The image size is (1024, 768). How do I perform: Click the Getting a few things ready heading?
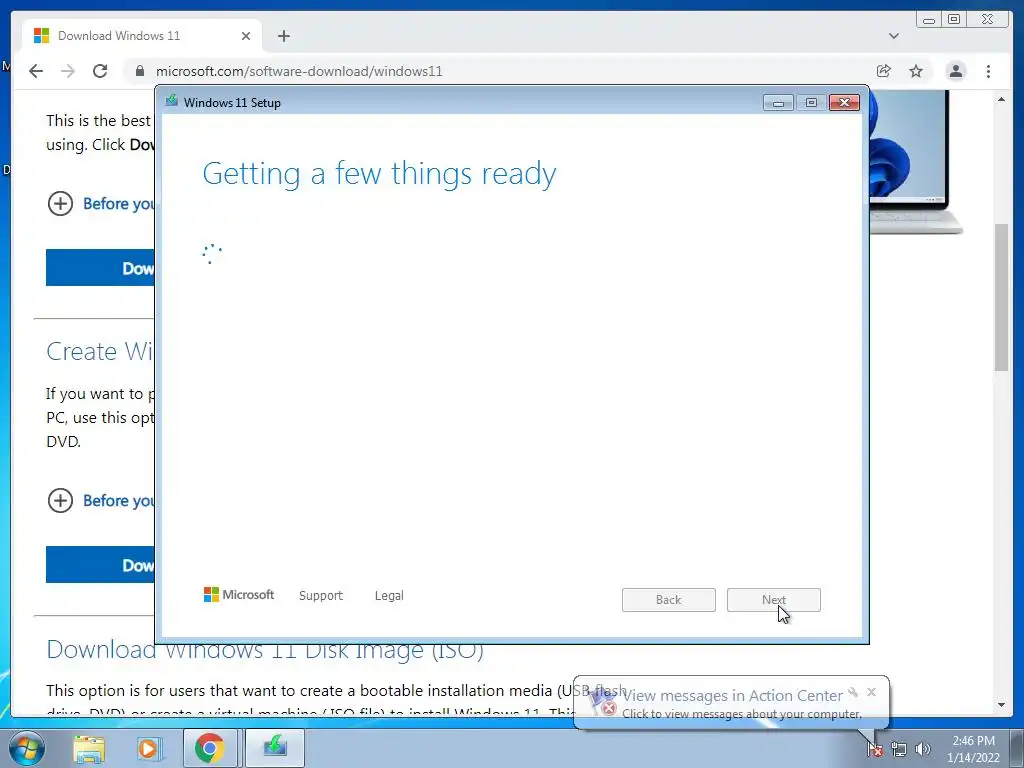(x=379, y=174)
